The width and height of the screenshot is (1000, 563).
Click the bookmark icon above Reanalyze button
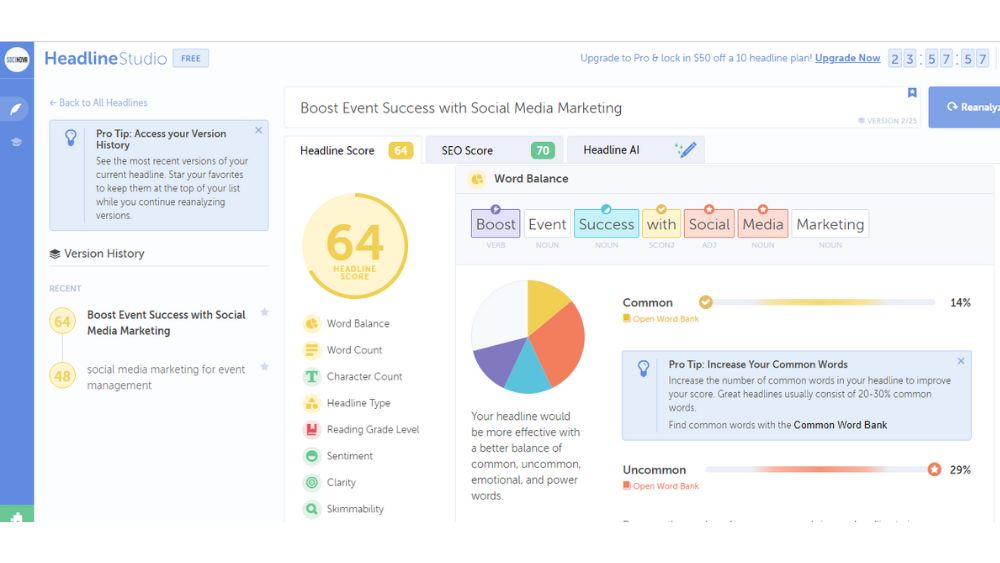[912, 93]
